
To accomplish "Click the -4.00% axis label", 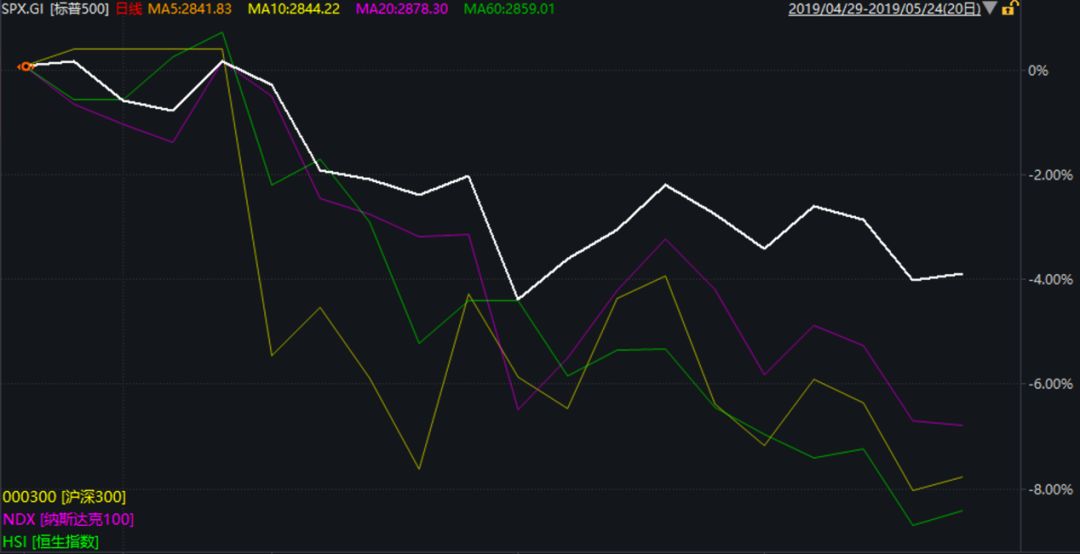I will point(1050,280).
